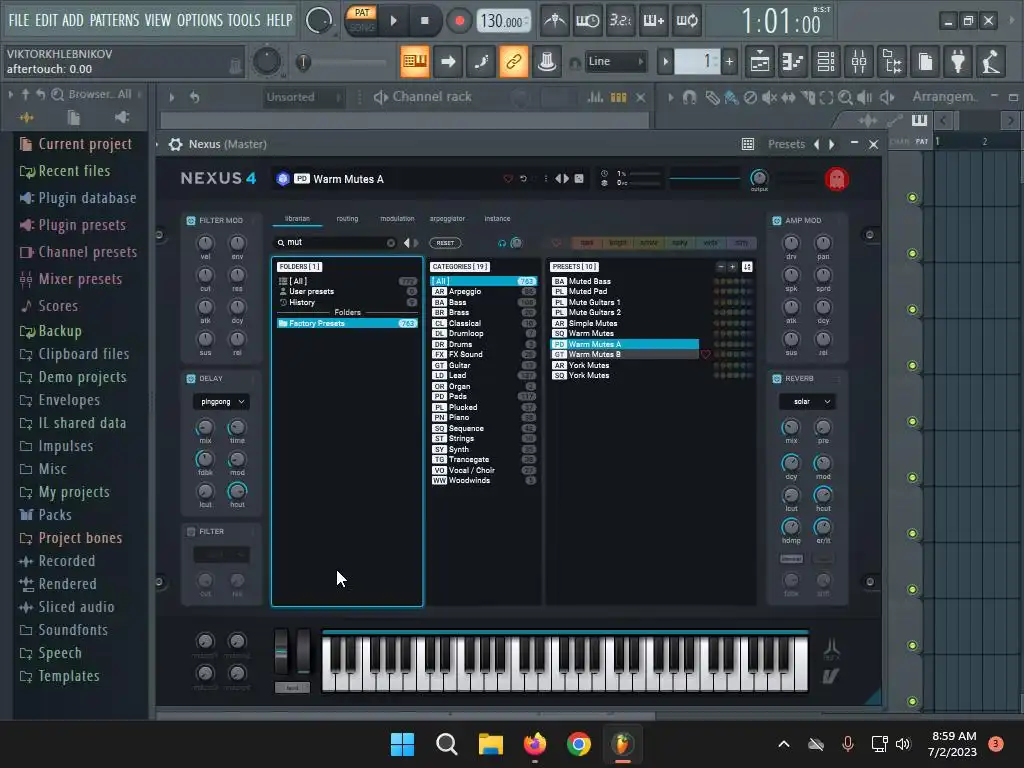Select the Bass category
The height and width of the screenshot is (768, 1024).
483,302
